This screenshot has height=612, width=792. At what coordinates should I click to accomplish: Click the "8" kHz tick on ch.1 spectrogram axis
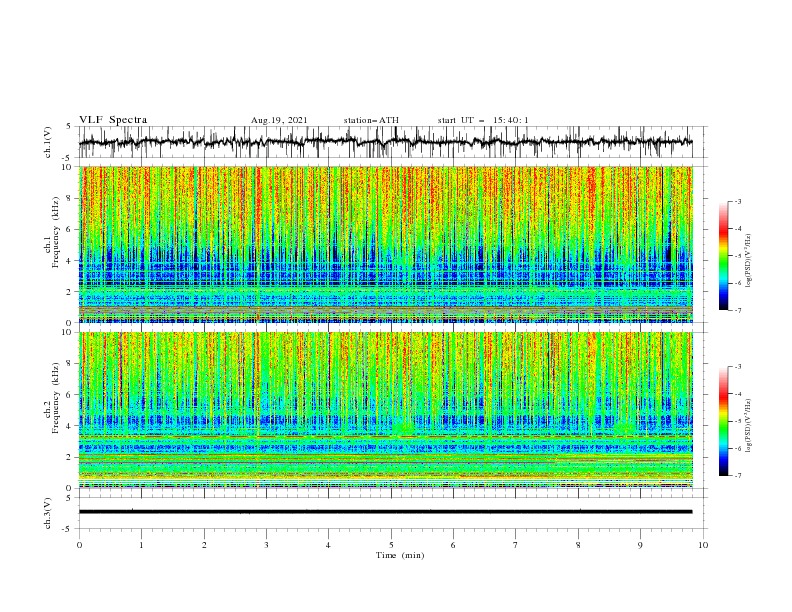71,198
